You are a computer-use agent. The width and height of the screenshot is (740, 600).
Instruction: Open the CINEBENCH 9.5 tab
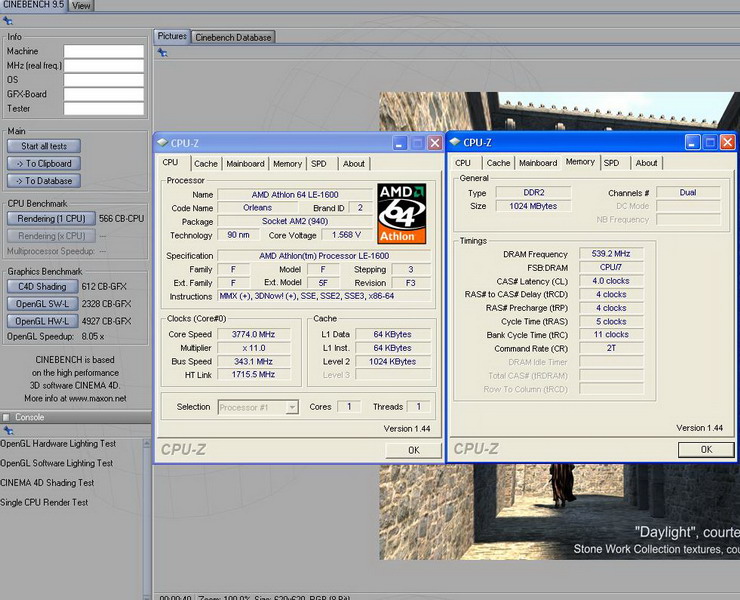34,5
